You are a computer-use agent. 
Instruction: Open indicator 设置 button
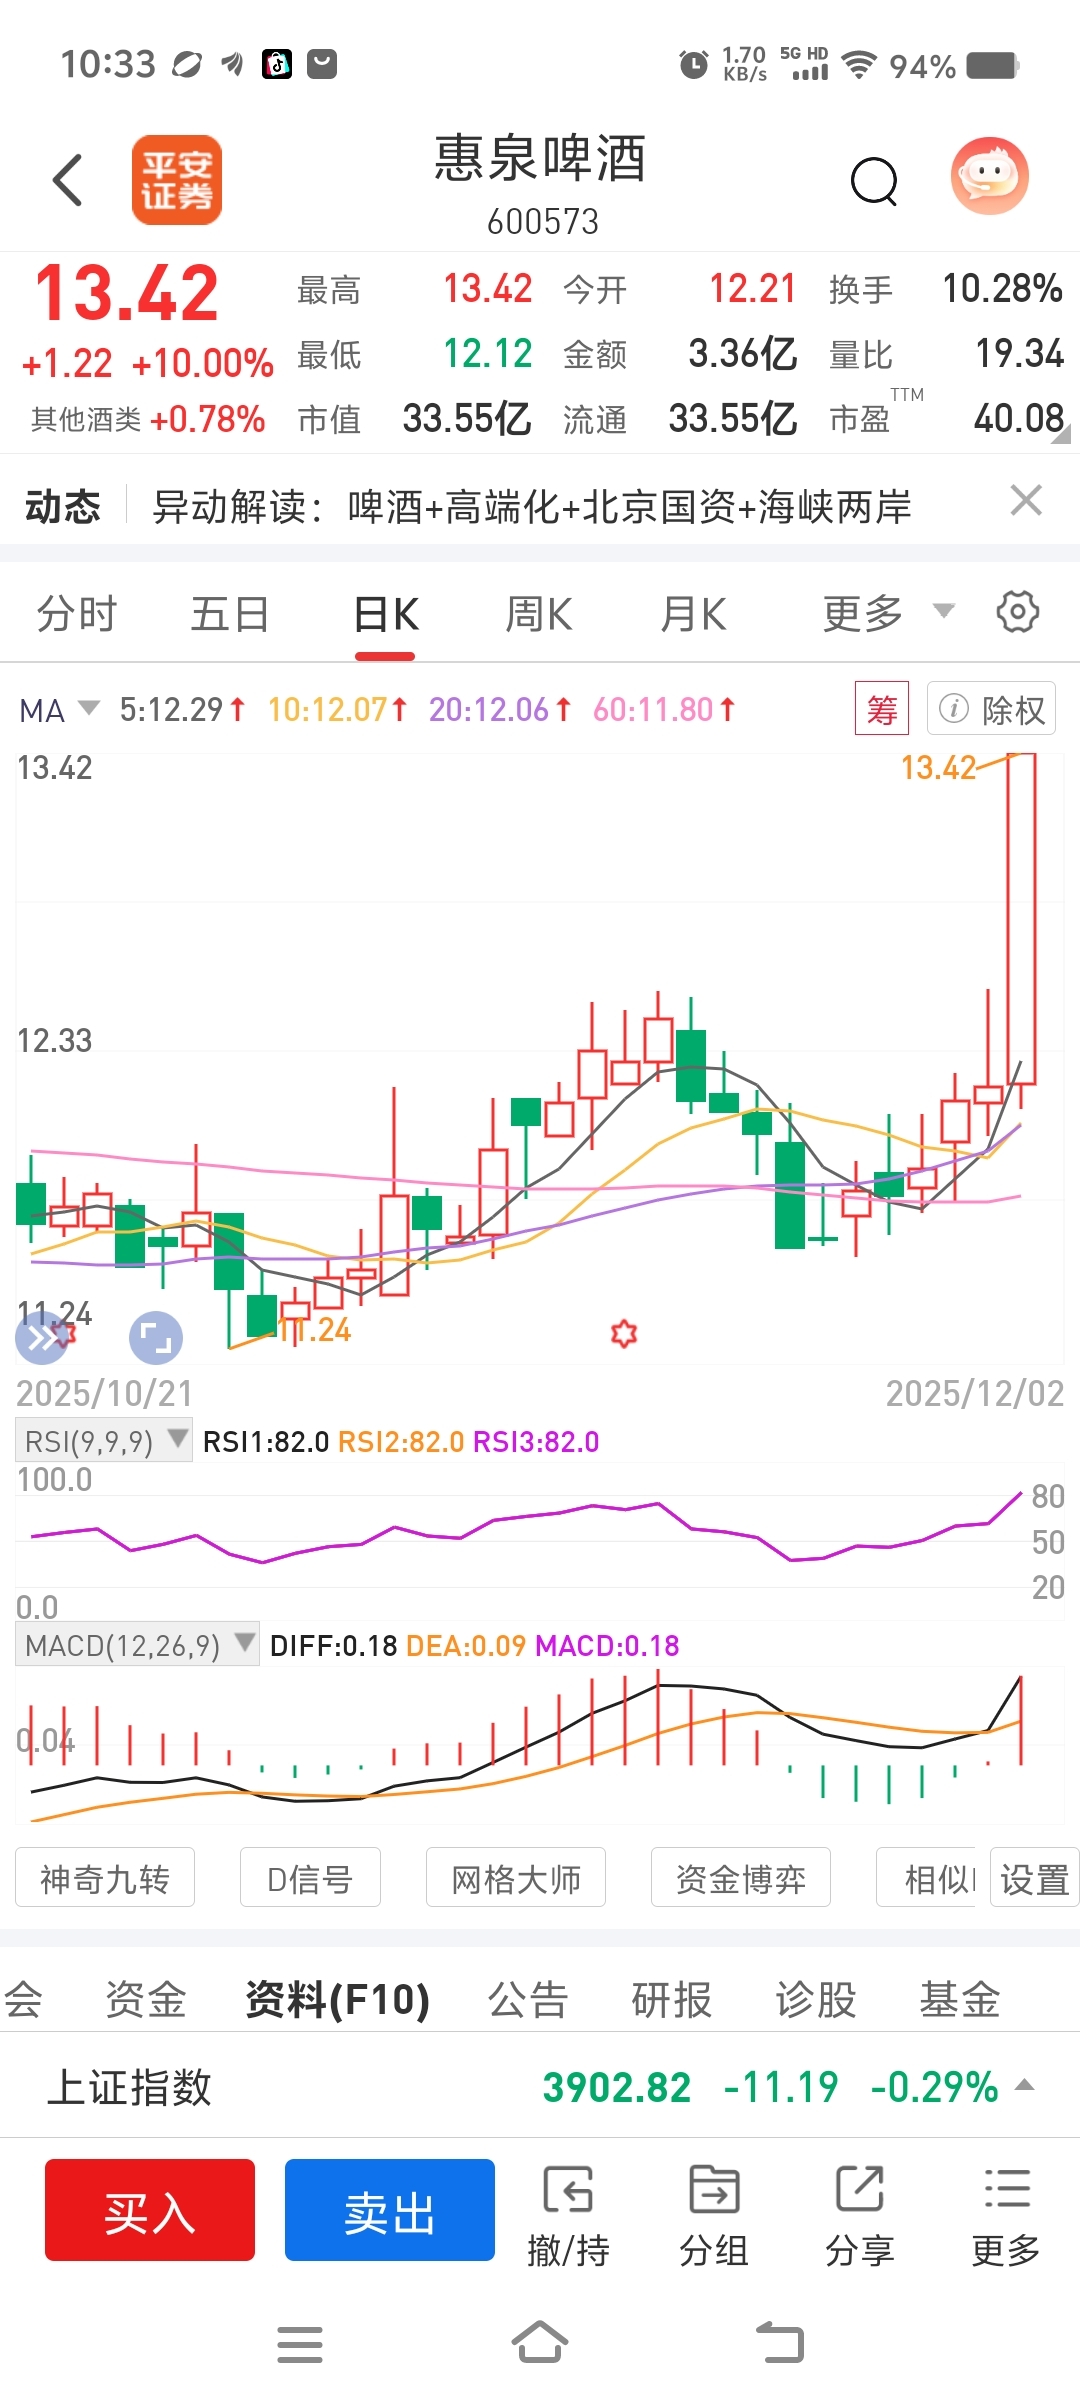(1035, 1878)
